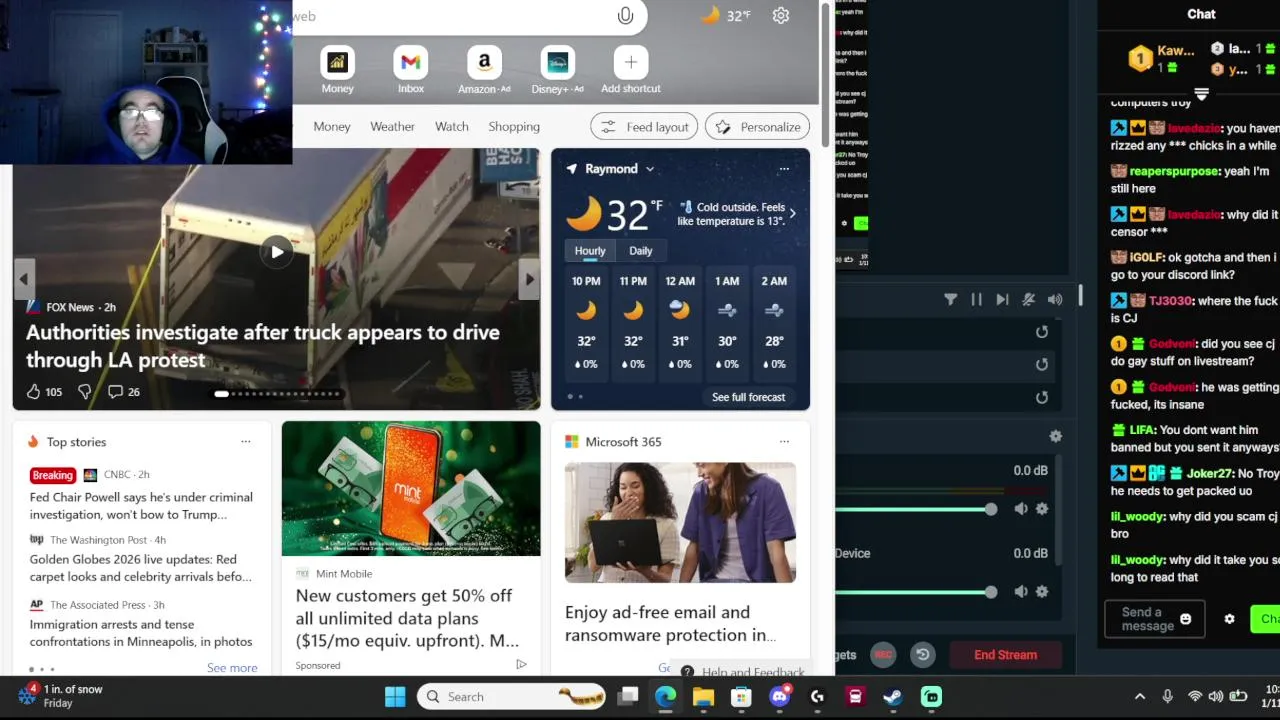Replay the first event in list
Screen dimensions: 1280x720
(1042, 332)
